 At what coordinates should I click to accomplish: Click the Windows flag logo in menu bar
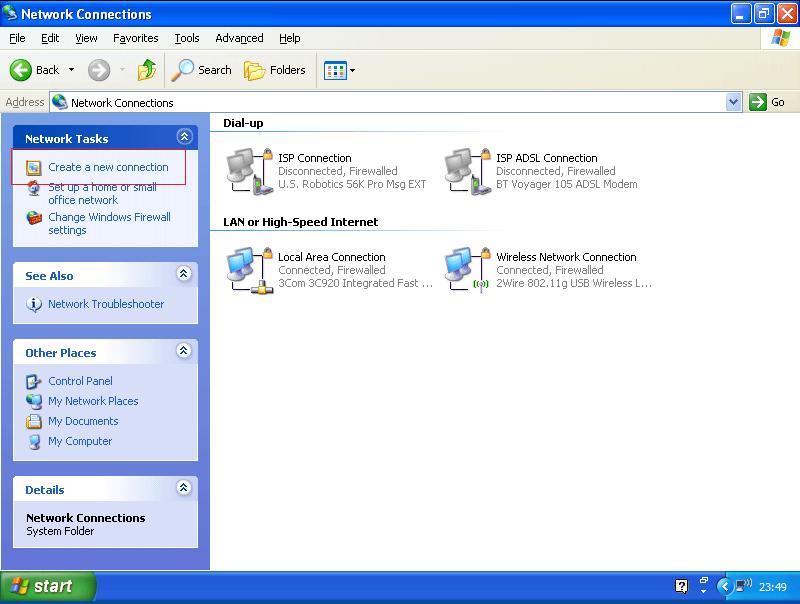780,38
